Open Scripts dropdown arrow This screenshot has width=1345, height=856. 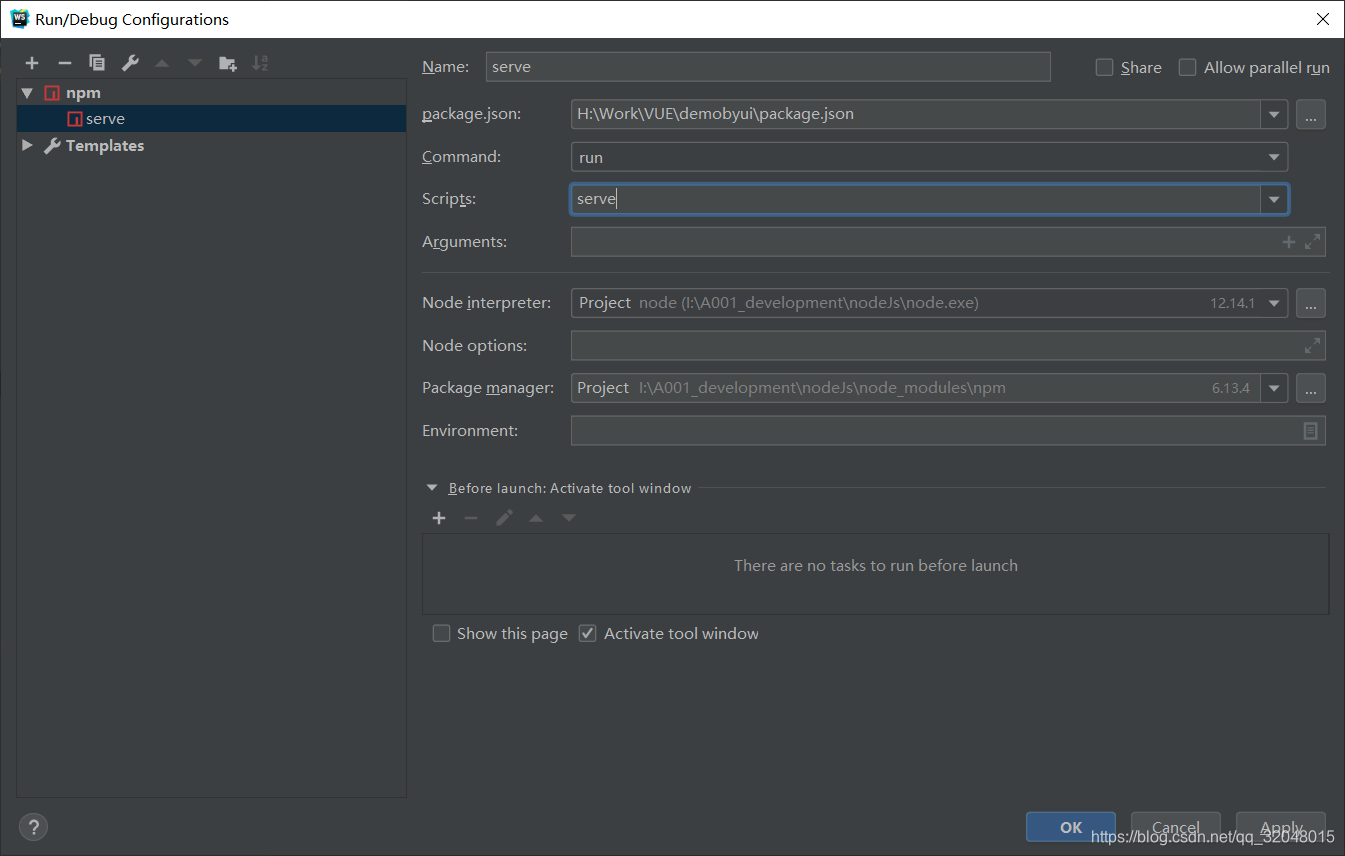(x=1274, y=199)
